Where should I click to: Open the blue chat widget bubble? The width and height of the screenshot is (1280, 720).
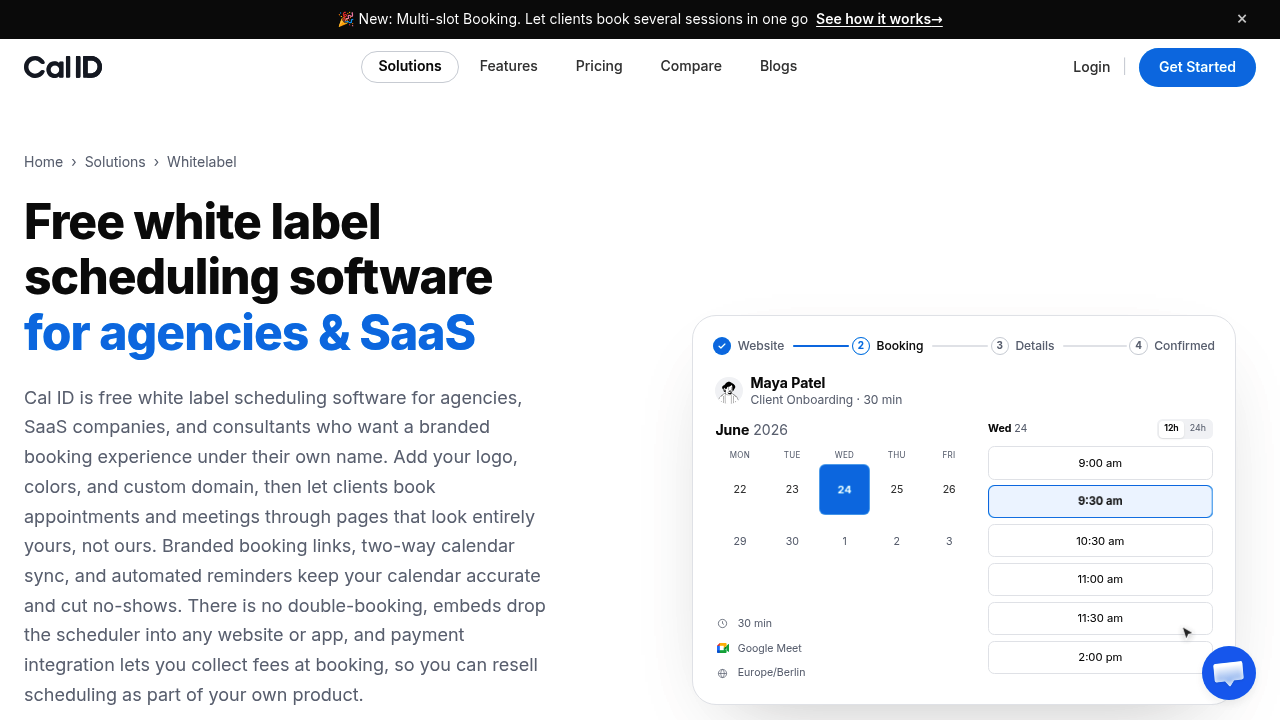click(1228, 673)
